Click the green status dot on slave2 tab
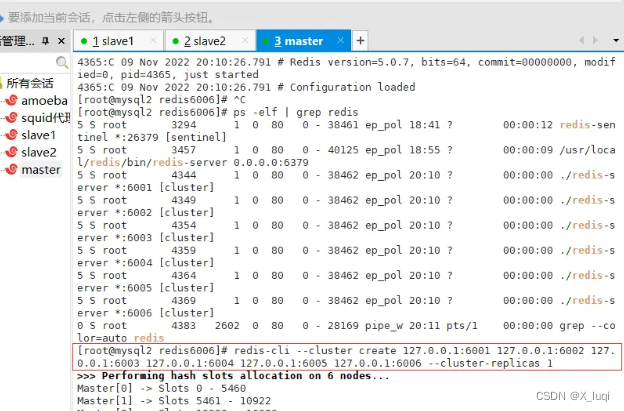Image resolution: width=624 pixels, height=411 pixels. (176, 41)
